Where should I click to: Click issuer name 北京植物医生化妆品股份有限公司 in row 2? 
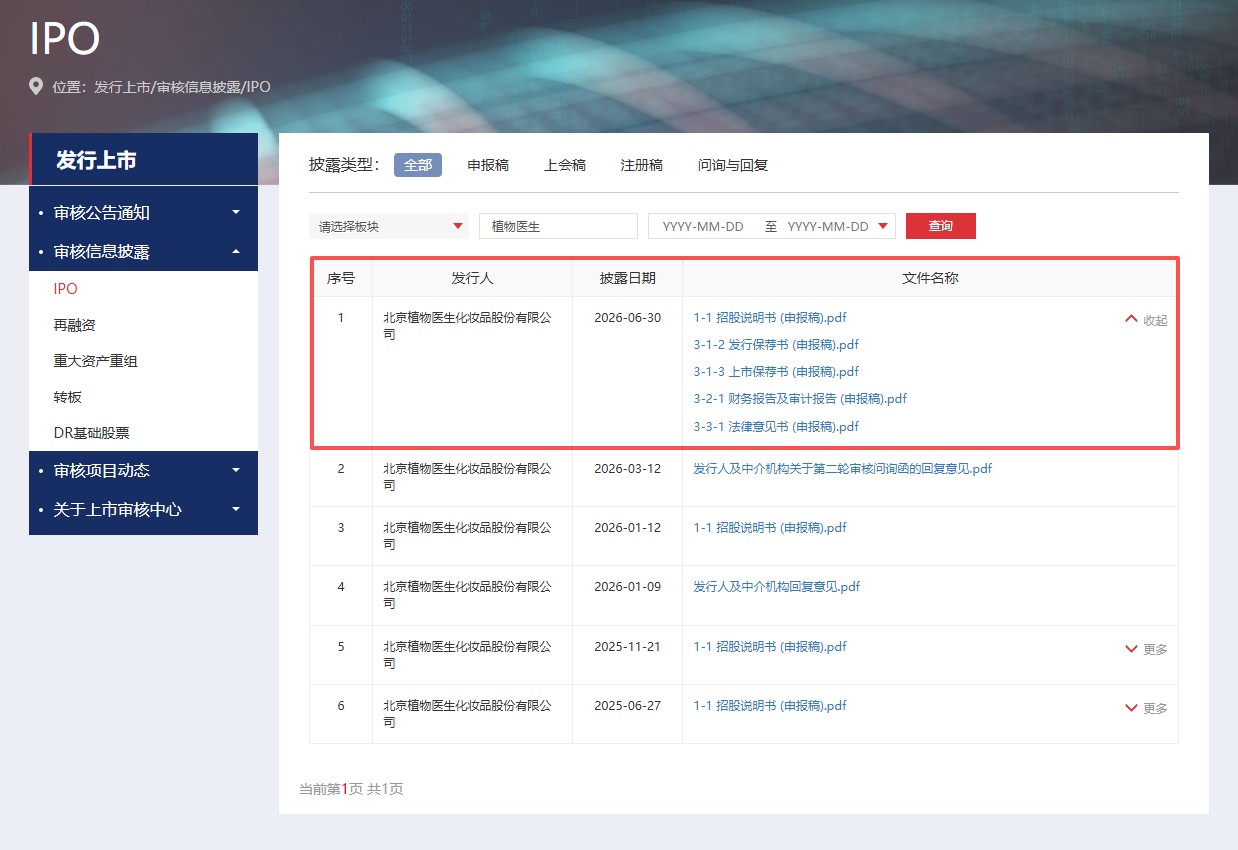tap(467, 477)
